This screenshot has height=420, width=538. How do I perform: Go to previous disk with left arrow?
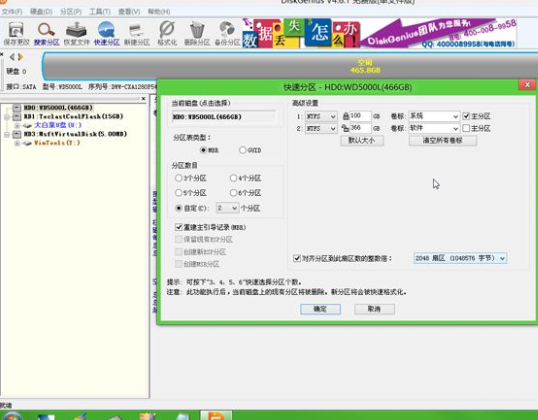(x=12, y=57)
